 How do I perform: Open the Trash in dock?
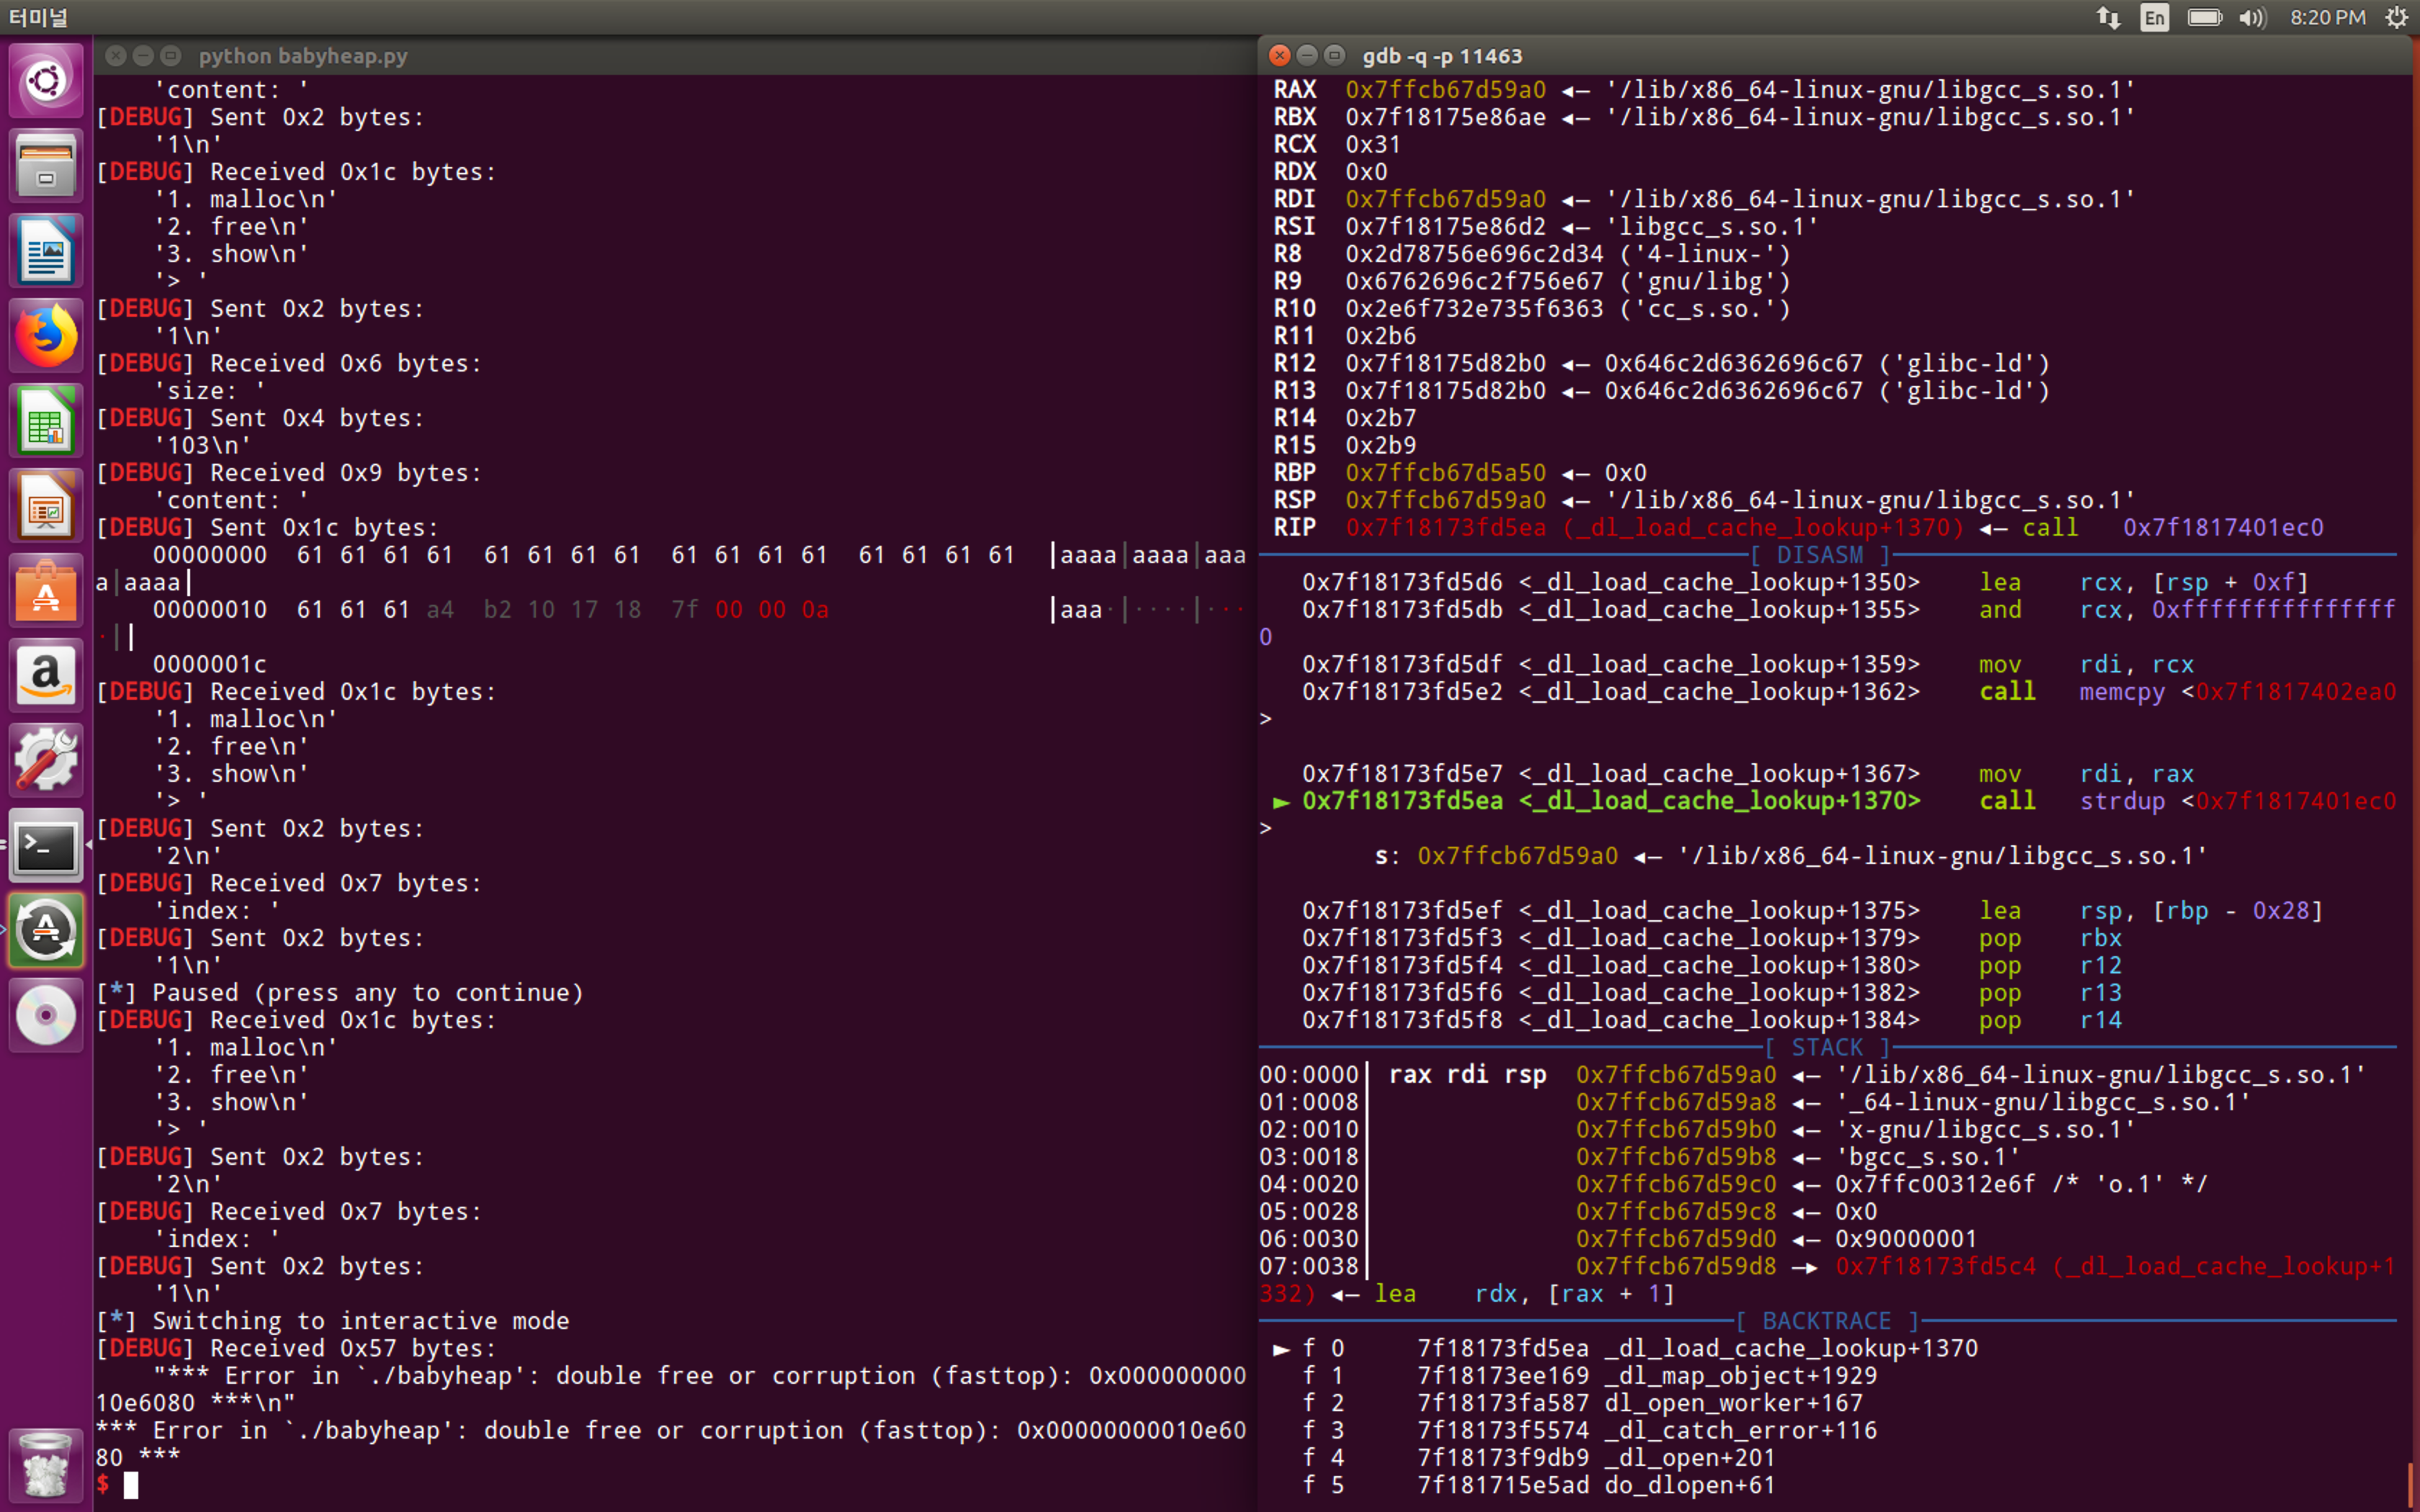[46, 1466]
